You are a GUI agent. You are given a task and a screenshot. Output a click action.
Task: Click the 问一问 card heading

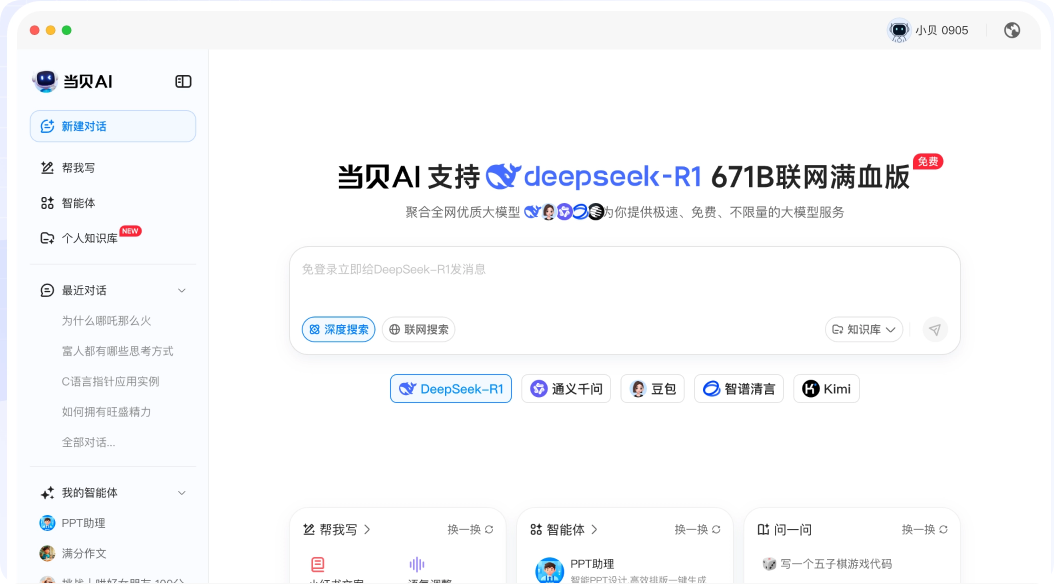coord(784,530)
